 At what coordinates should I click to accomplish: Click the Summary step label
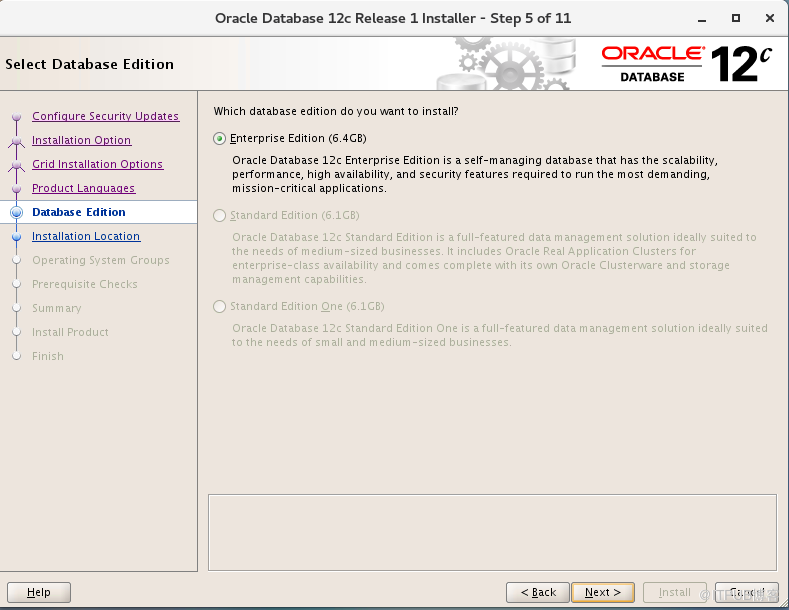(56, 309)
